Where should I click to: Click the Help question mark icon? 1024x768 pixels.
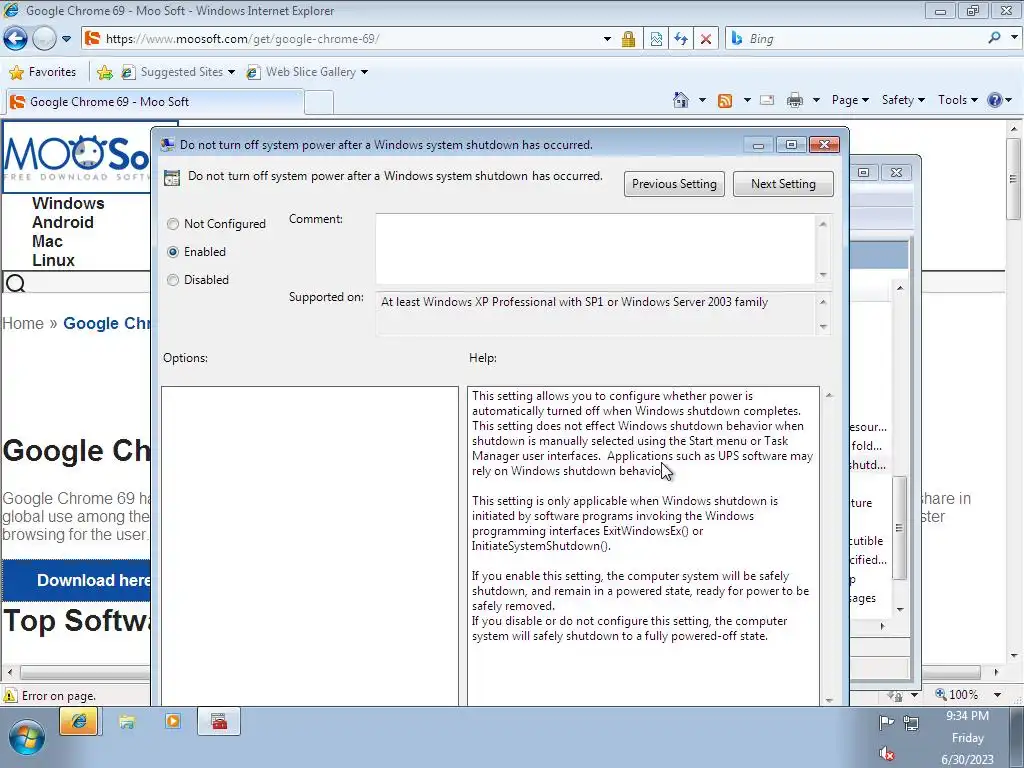click(x=995, y=100)
